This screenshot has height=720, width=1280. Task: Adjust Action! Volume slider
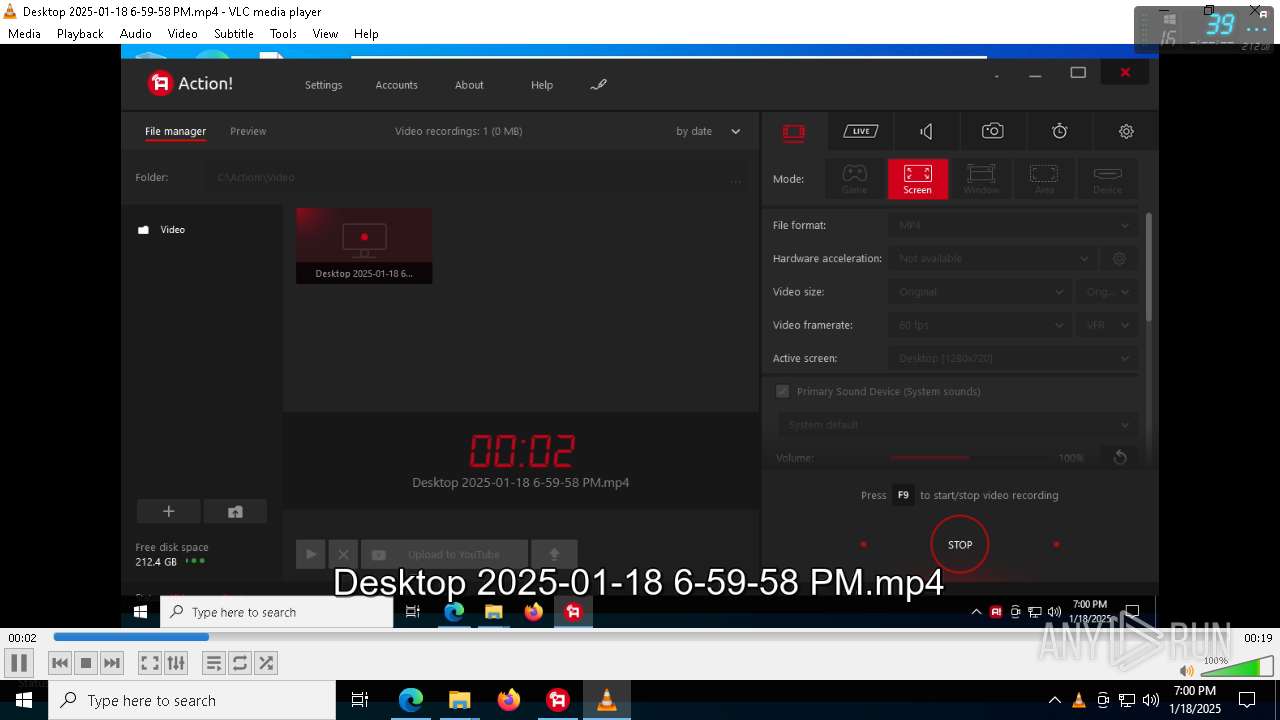(970, 457)
